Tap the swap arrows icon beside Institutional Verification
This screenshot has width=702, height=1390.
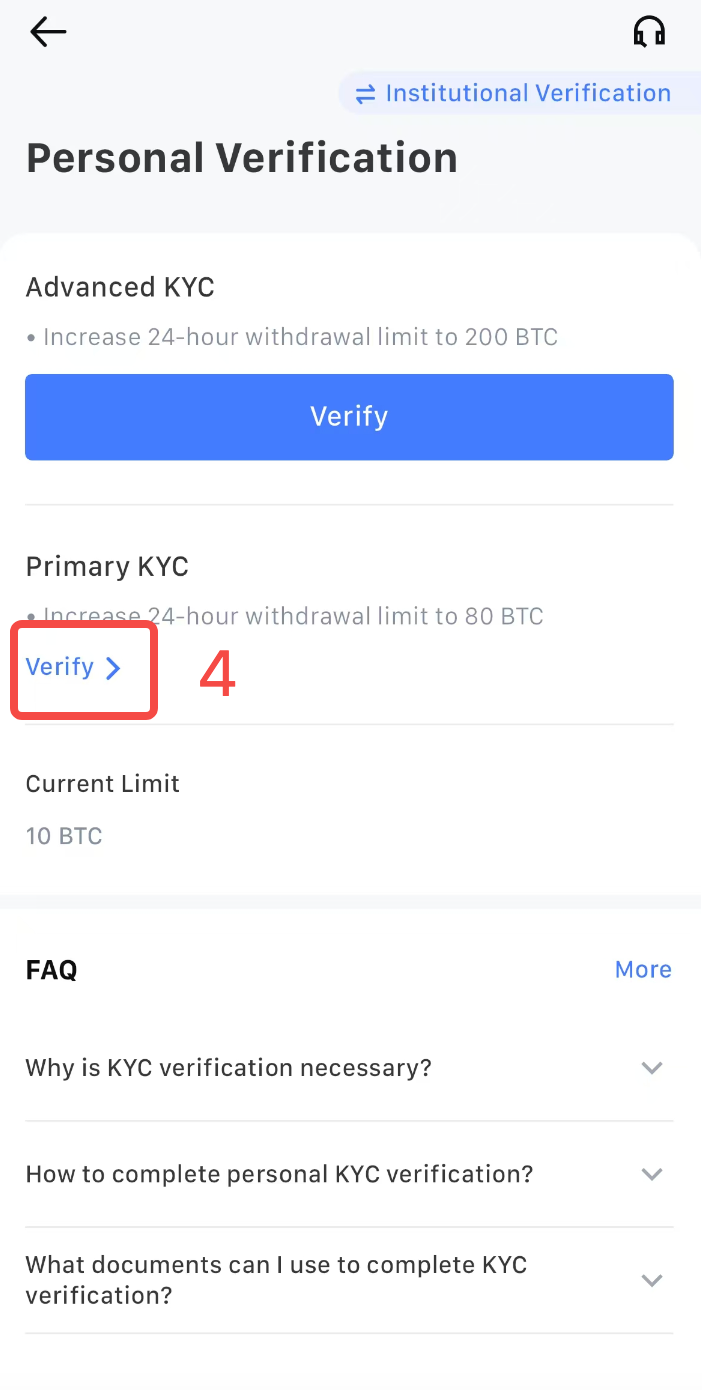(366, 94)
